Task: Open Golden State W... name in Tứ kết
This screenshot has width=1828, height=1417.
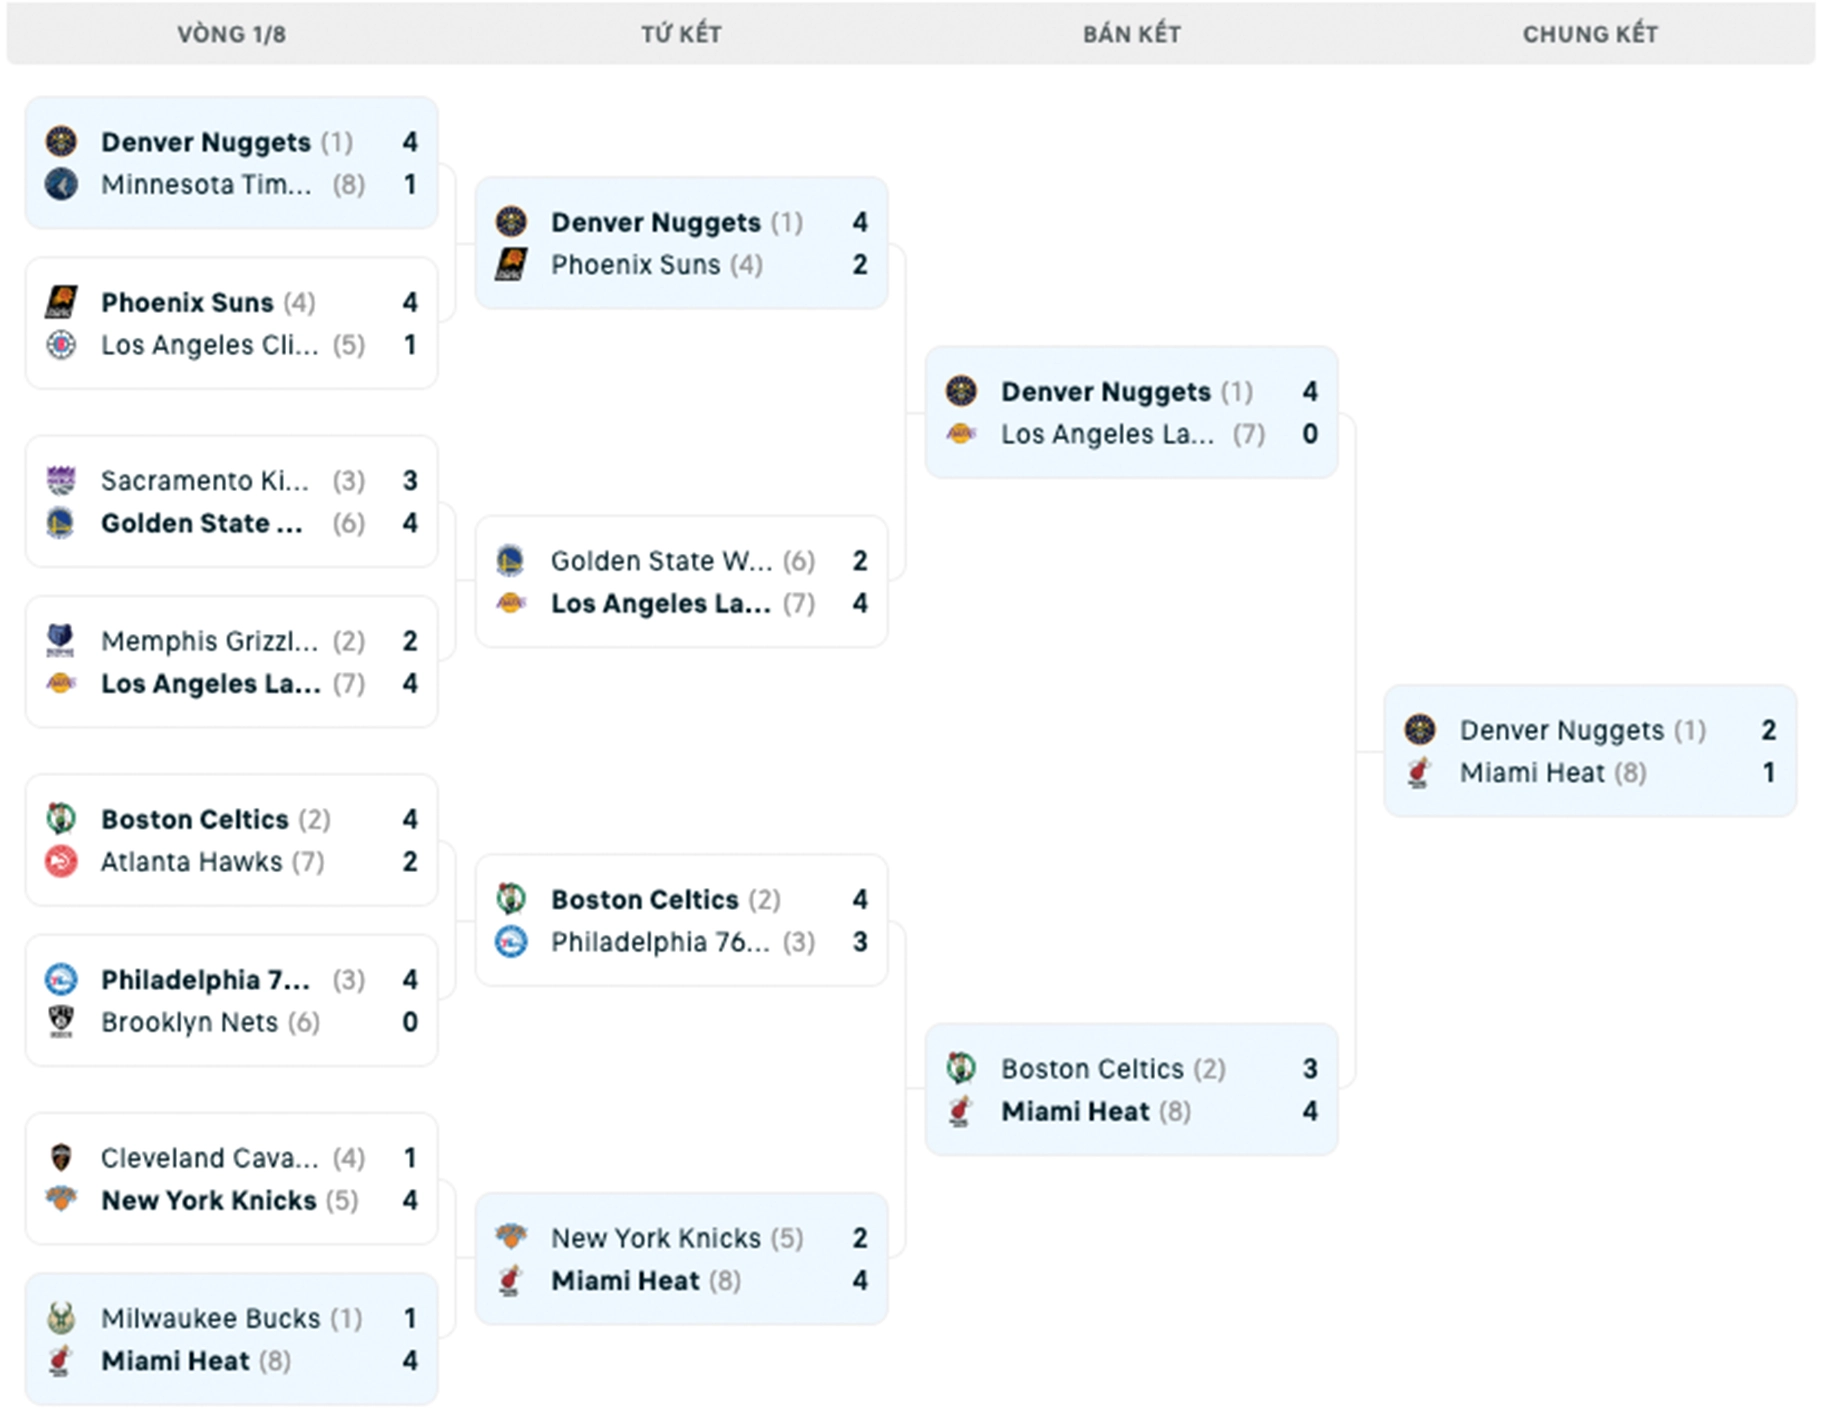Action: coord(662,562)
